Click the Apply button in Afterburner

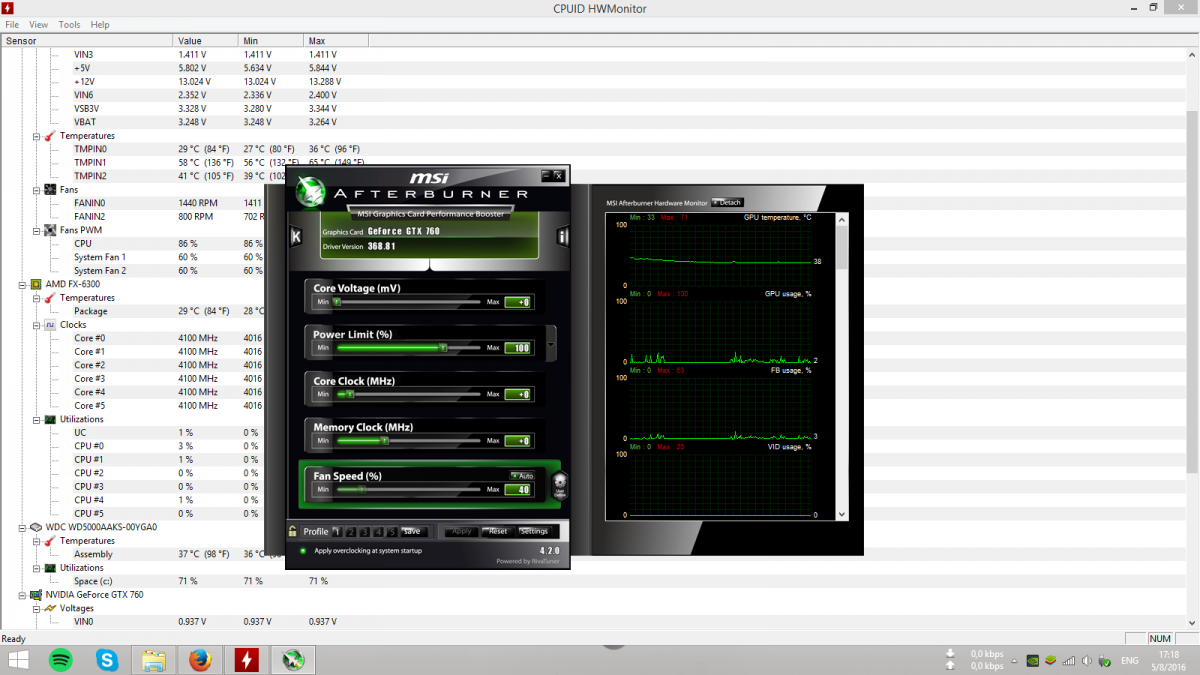pos(460,531)
